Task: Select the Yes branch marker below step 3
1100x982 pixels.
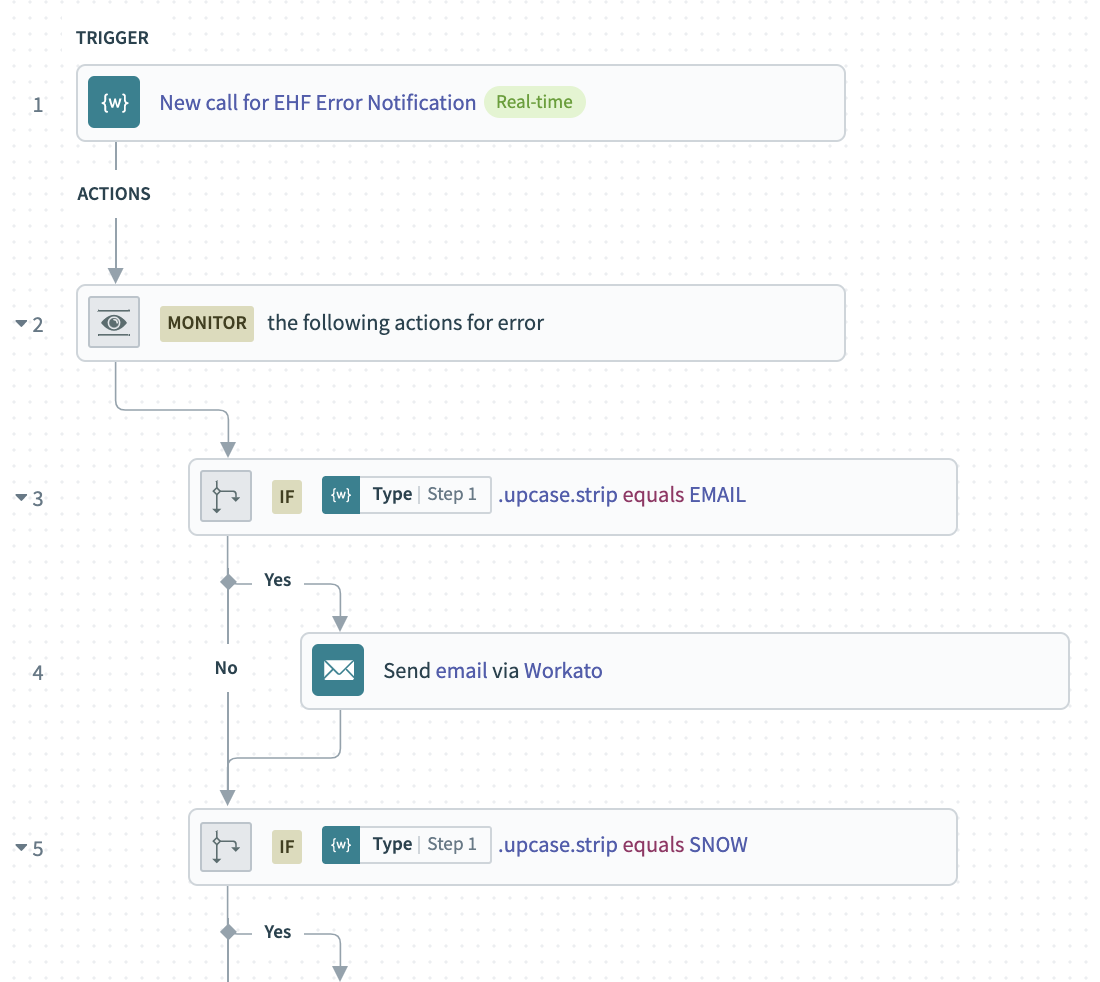Action: pos(226,580)
